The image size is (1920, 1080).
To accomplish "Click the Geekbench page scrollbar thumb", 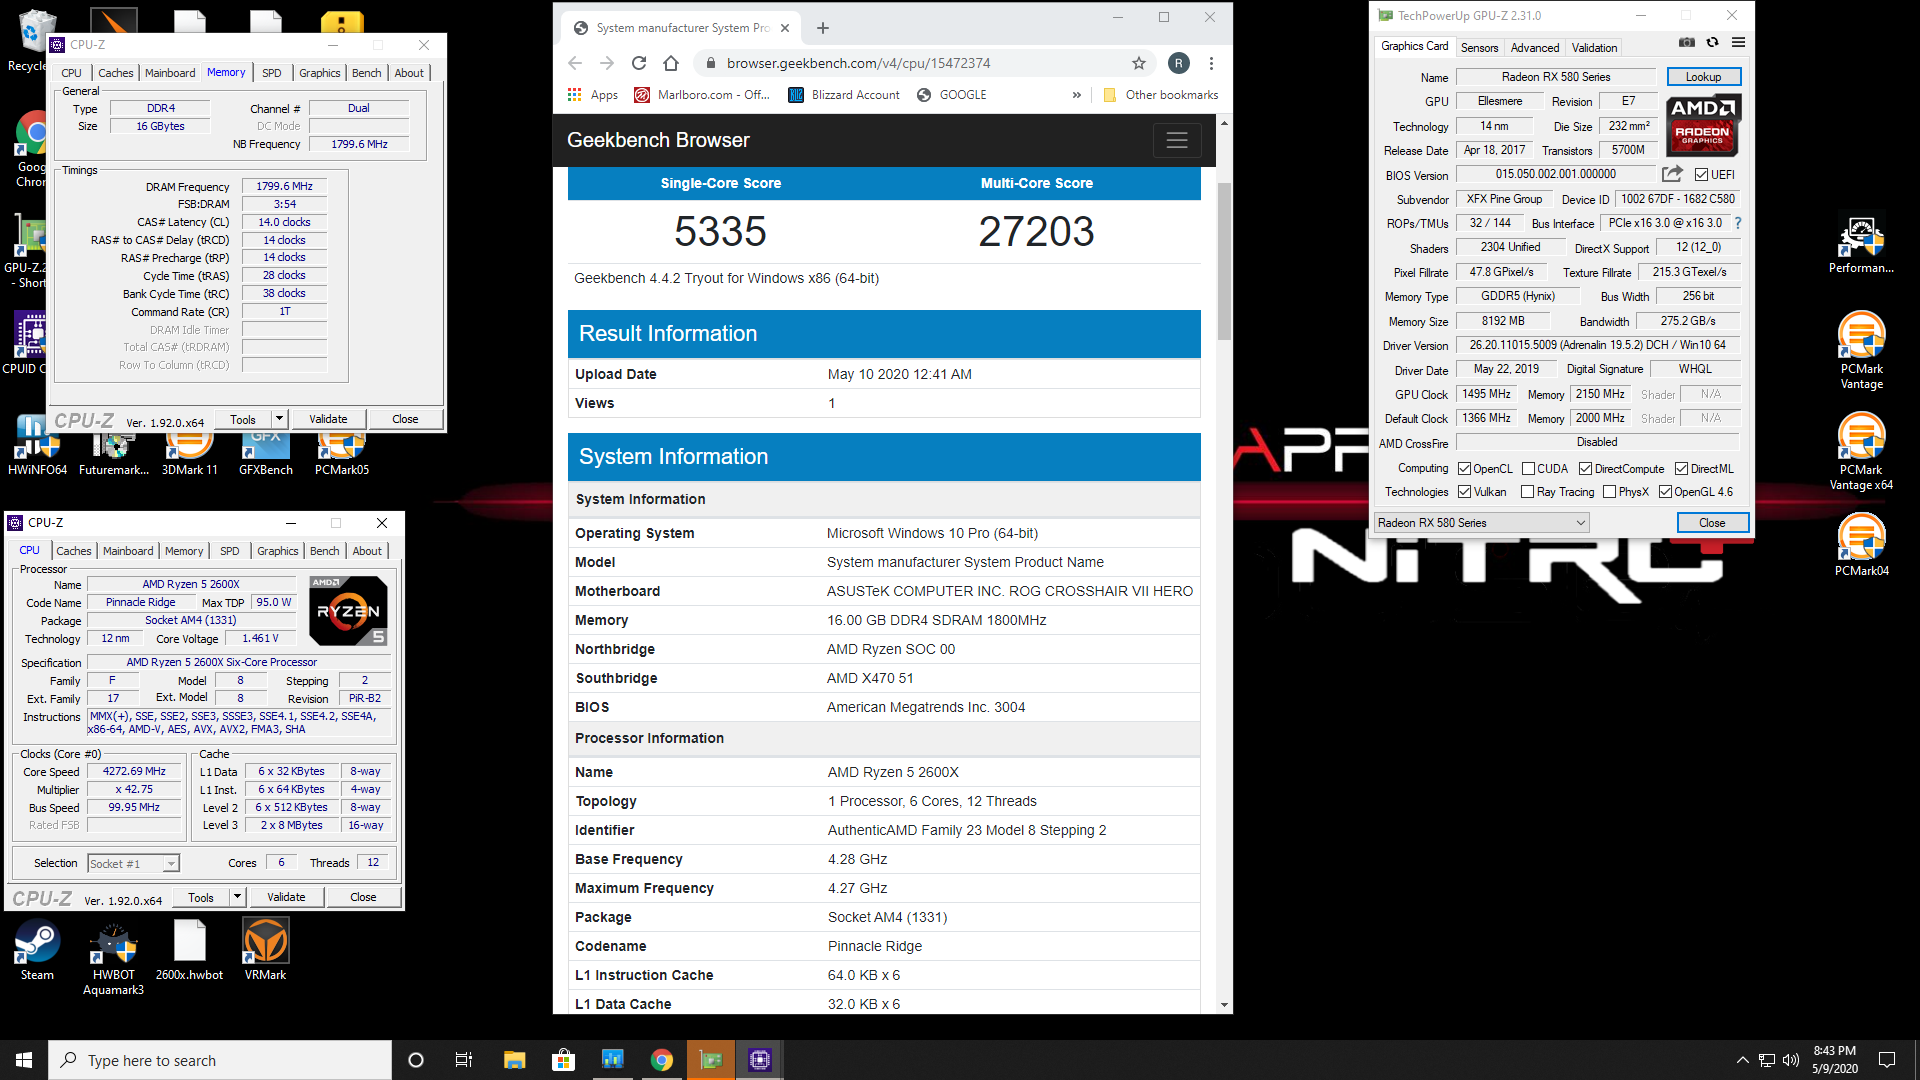I will point(1224,262).
